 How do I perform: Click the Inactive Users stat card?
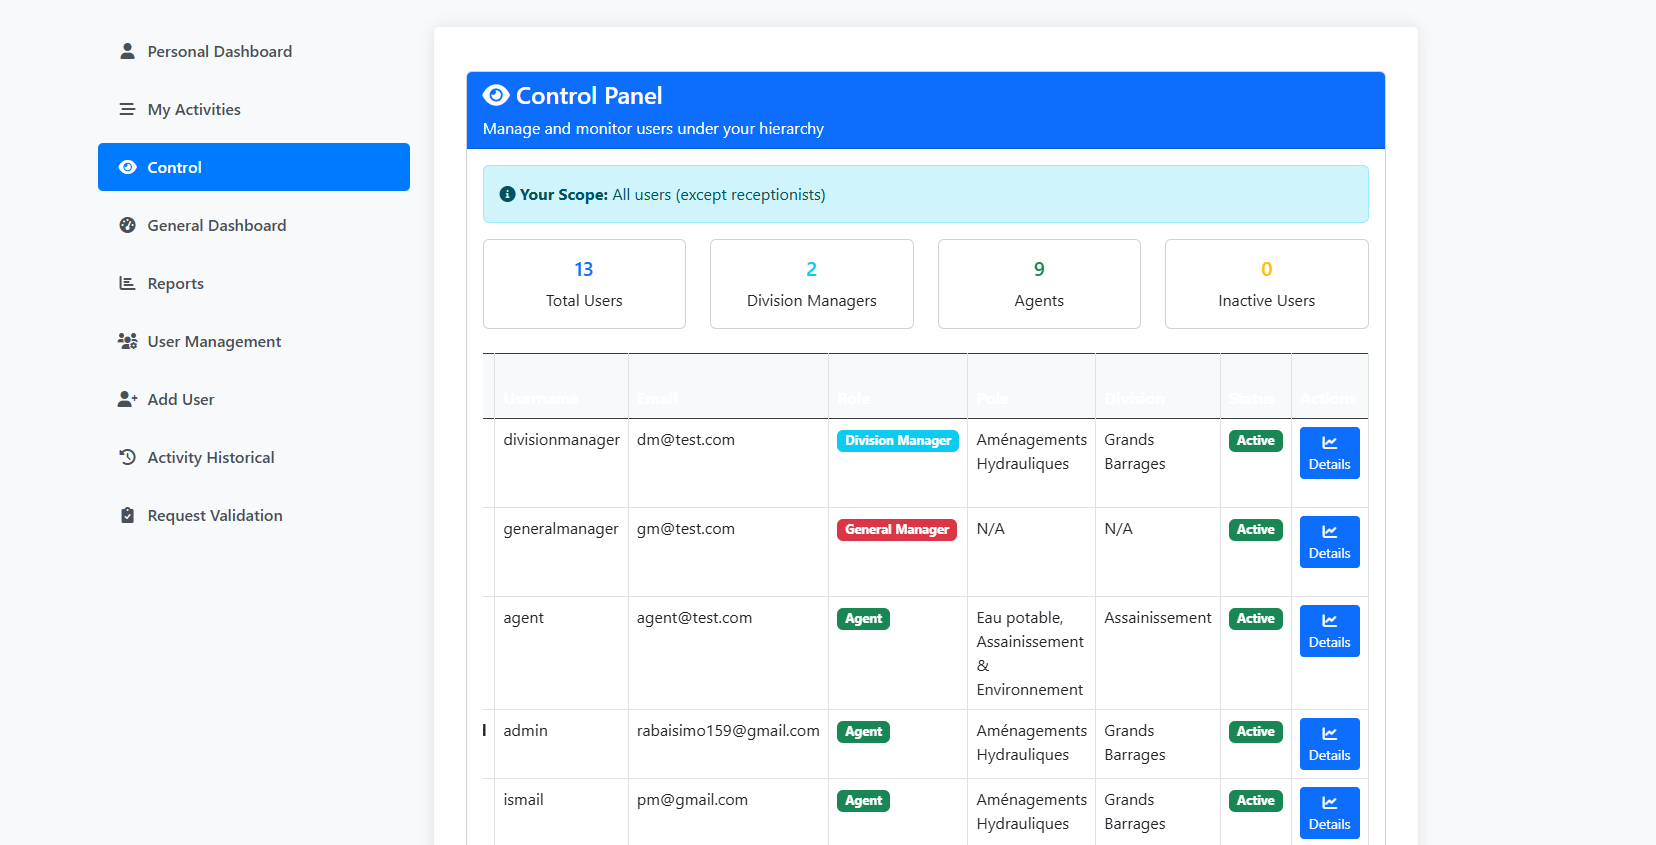[1266, 284]
